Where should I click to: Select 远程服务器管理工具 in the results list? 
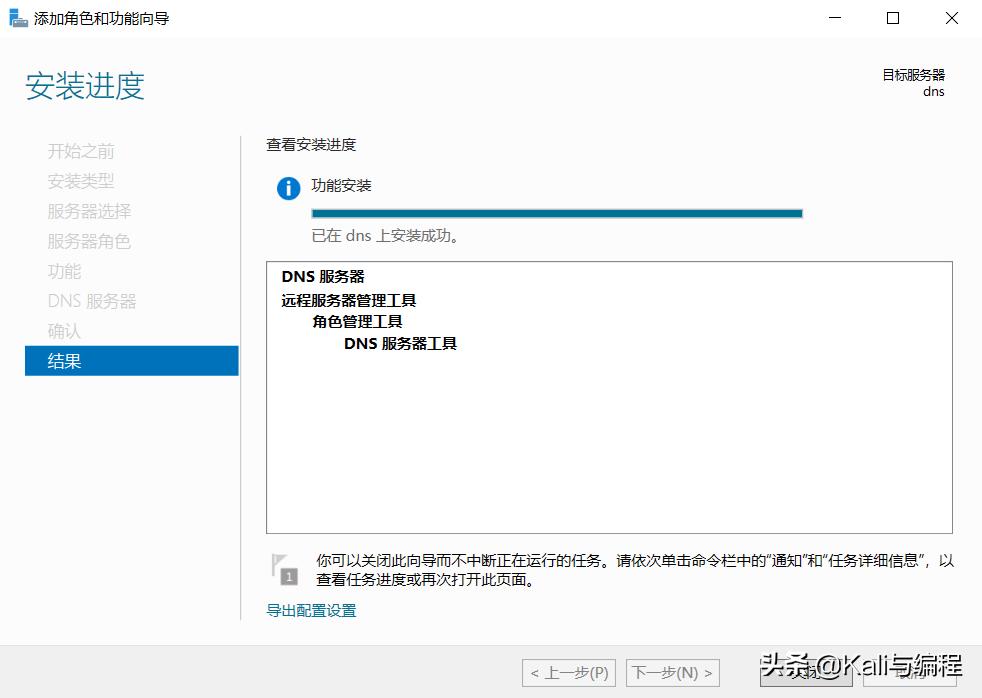[x=348, y=299]
